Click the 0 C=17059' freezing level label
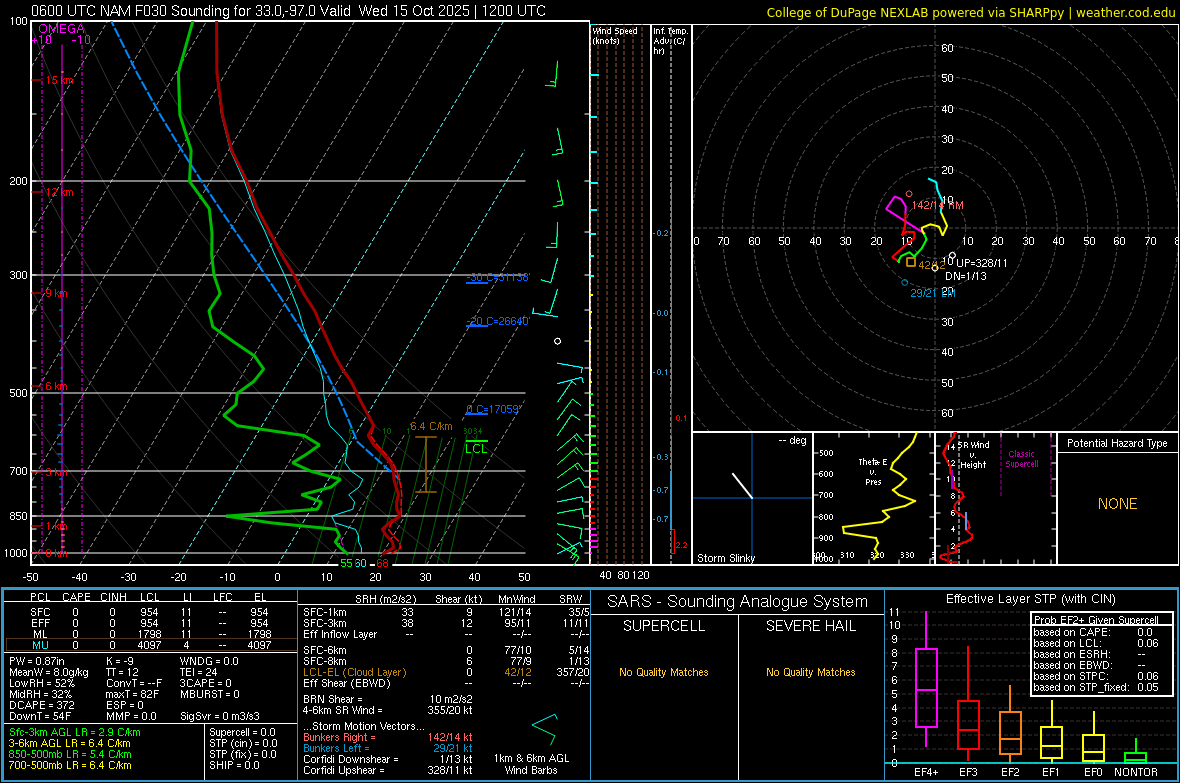This screenshot has height=783, width=1180. tap(493, 409)
